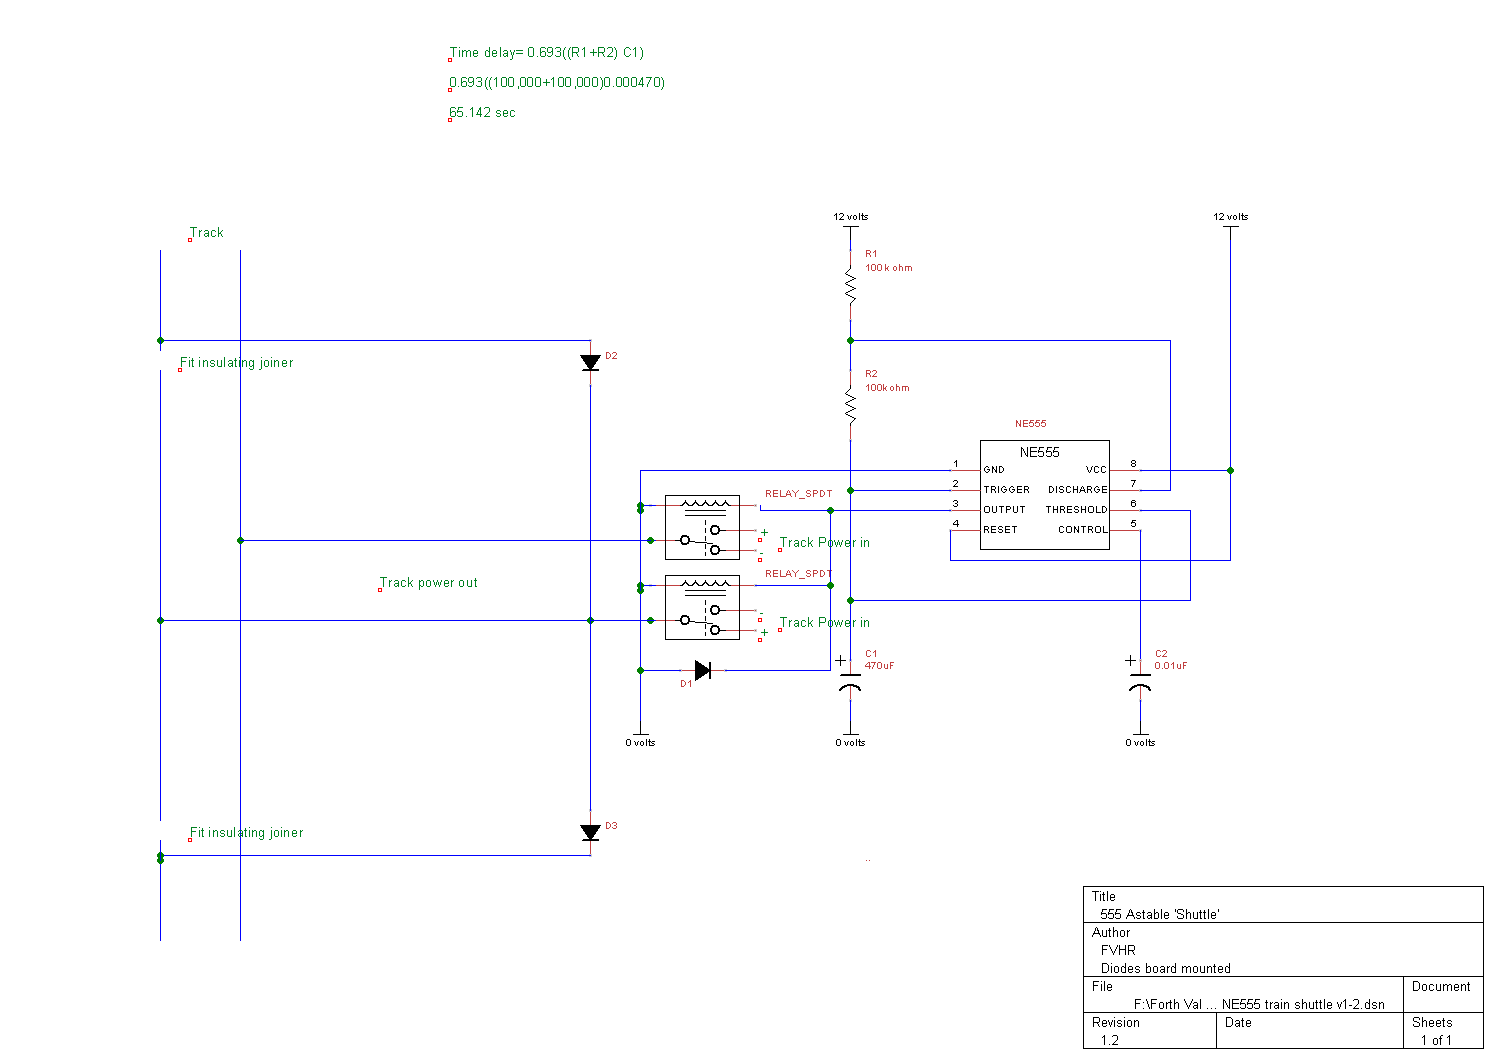This screenshot has height=1060, width=1495.
Task: Select the '12 volts' label above R1
Action: pyautogui.click(x=851, y=216)
